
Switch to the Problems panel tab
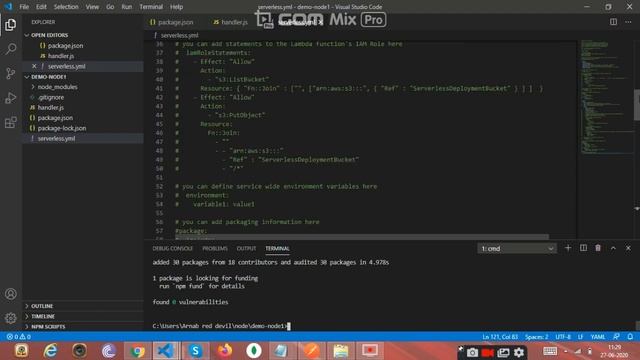coord(215,249)
